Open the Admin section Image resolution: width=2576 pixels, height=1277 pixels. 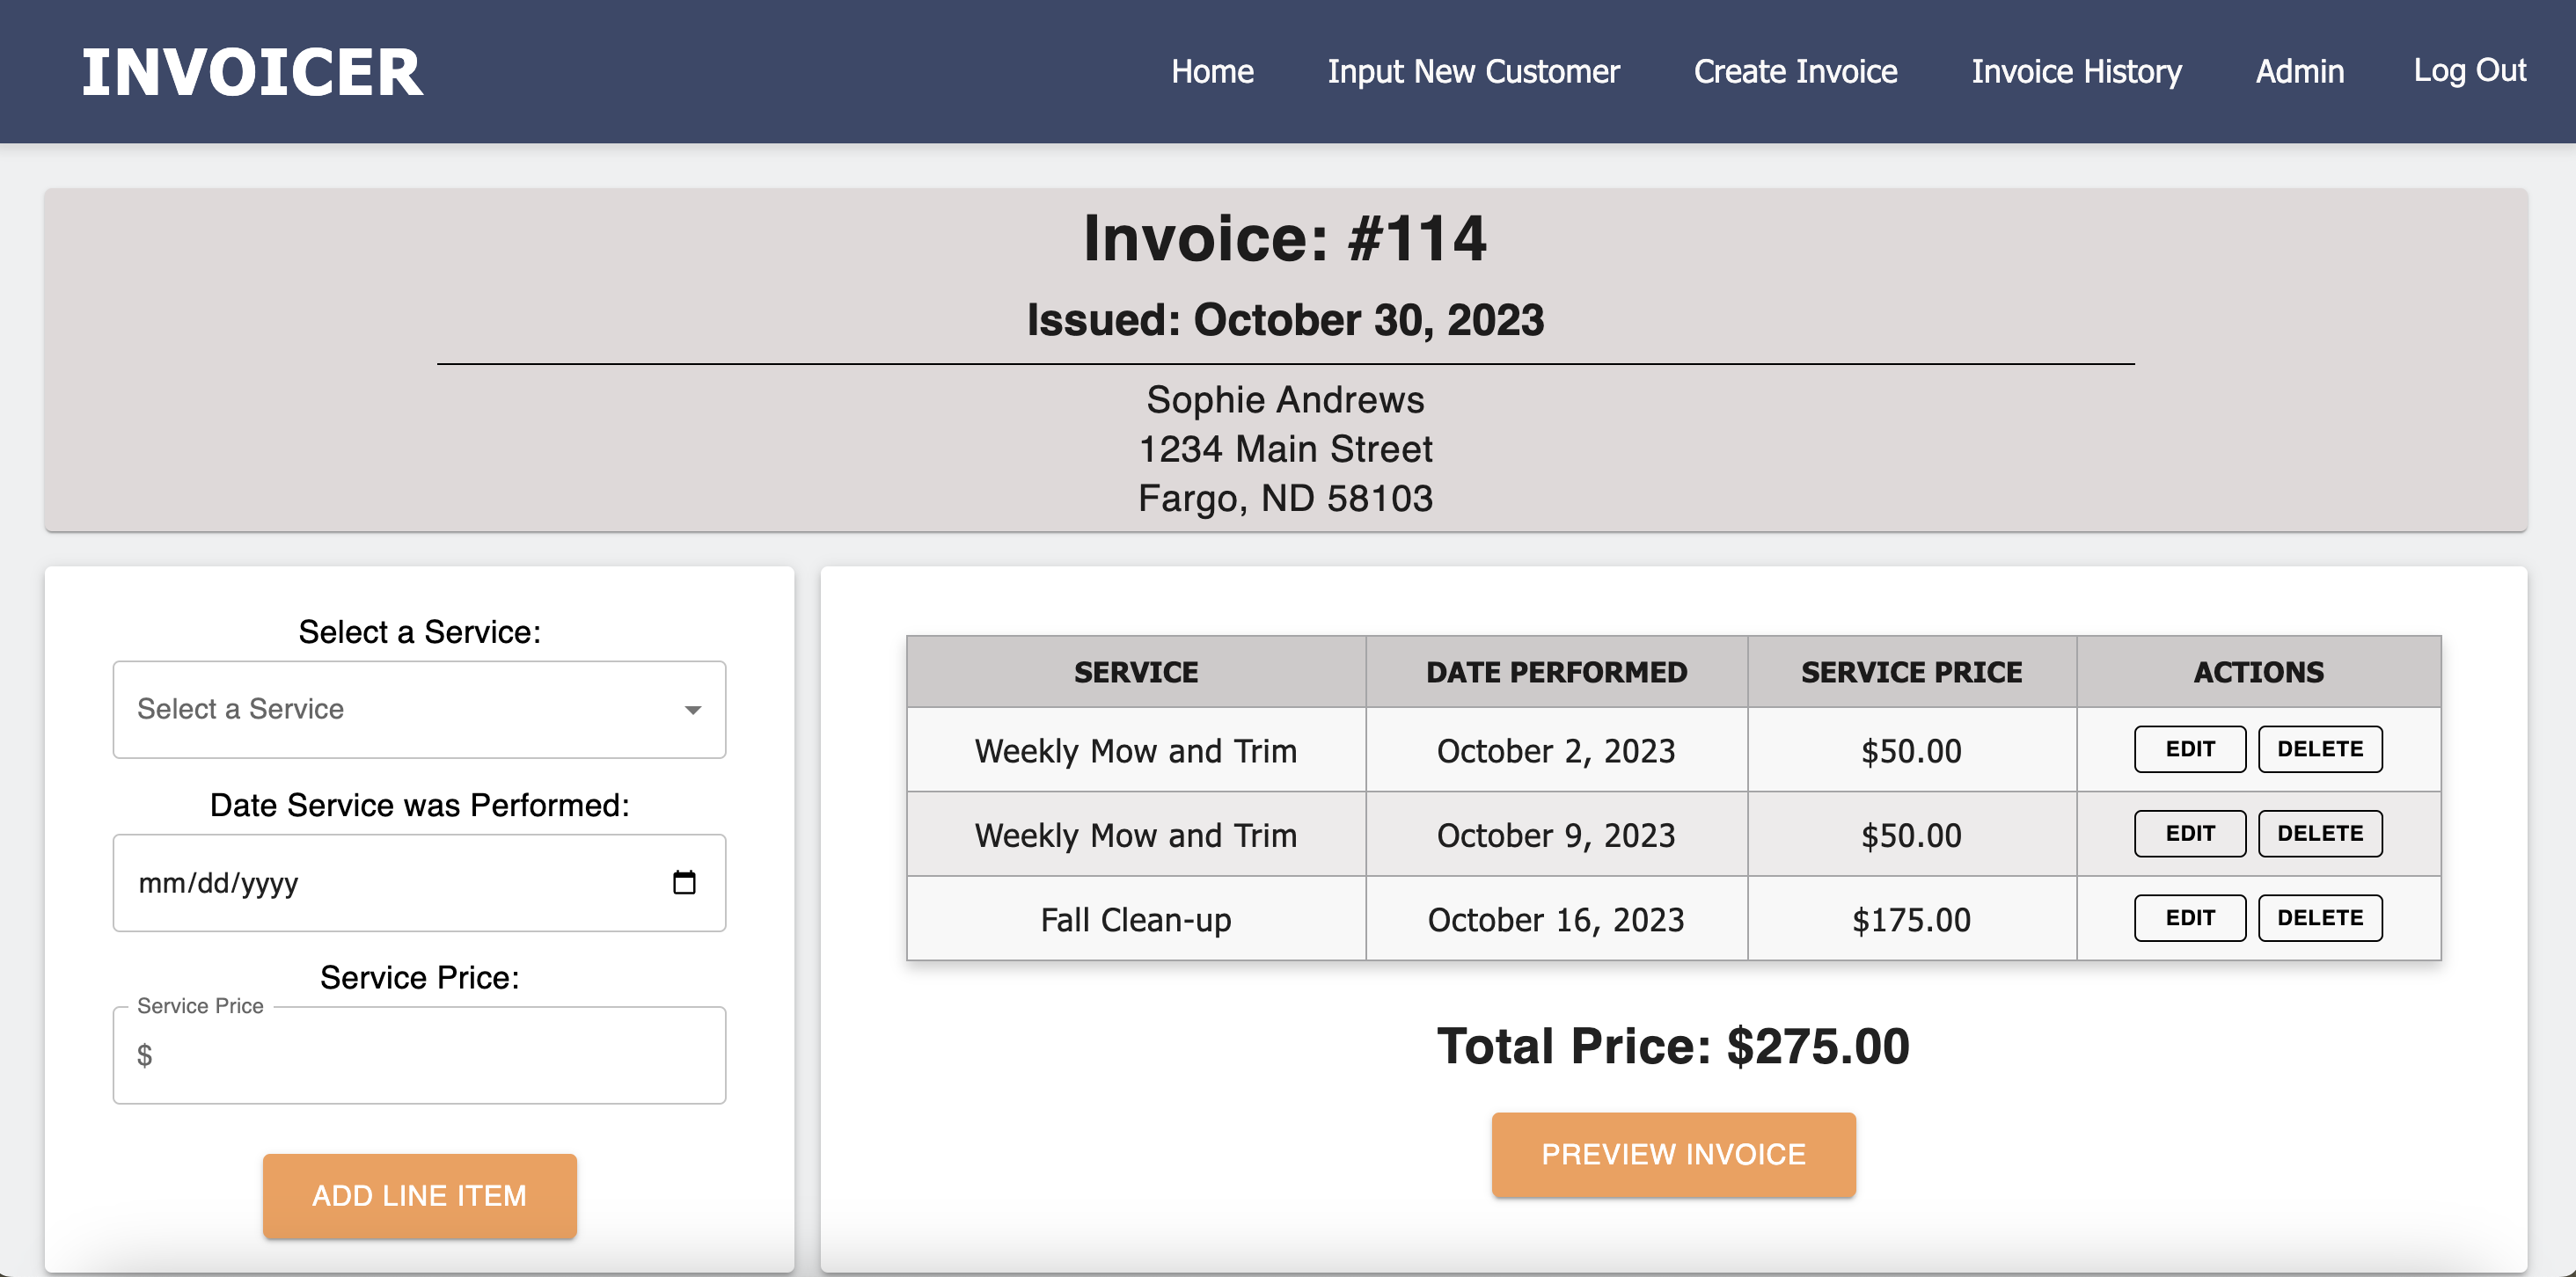(2299, 71)
